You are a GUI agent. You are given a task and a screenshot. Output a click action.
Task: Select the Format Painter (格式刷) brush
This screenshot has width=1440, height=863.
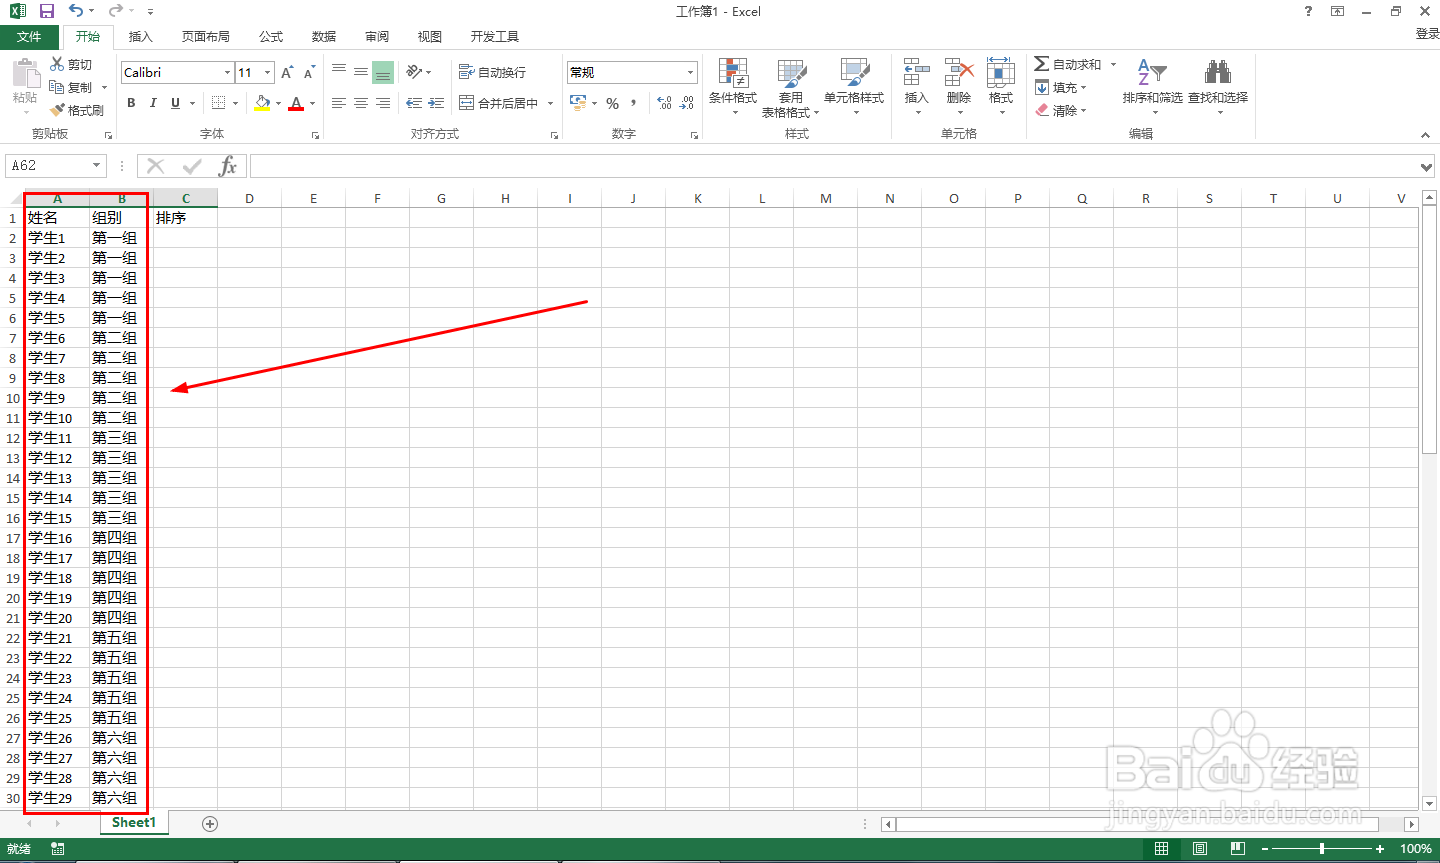(58, 110)
